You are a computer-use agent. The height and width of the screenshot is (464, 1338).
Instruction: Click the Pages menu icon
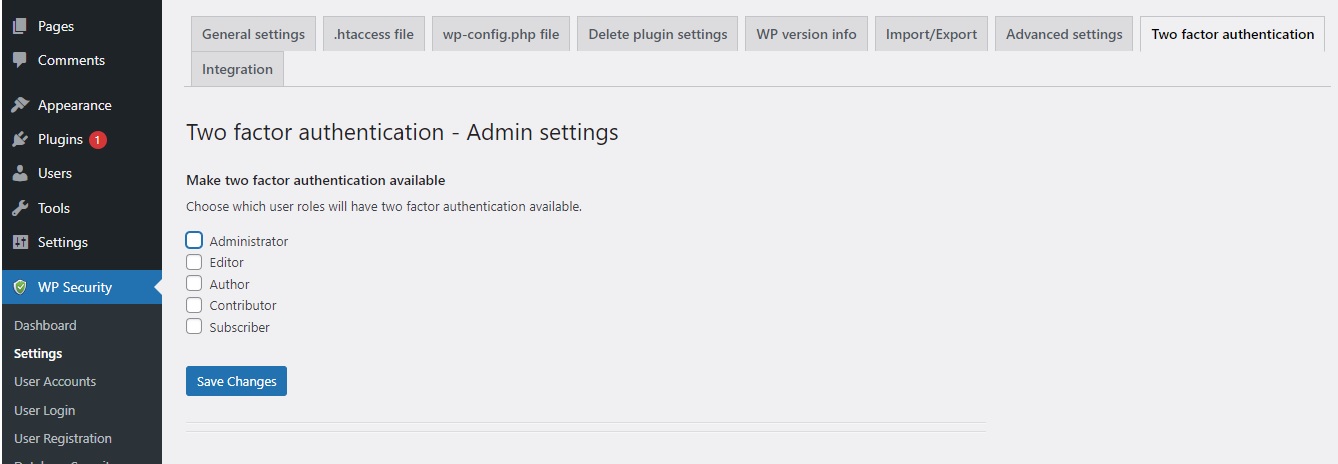[x=20, y=26]
